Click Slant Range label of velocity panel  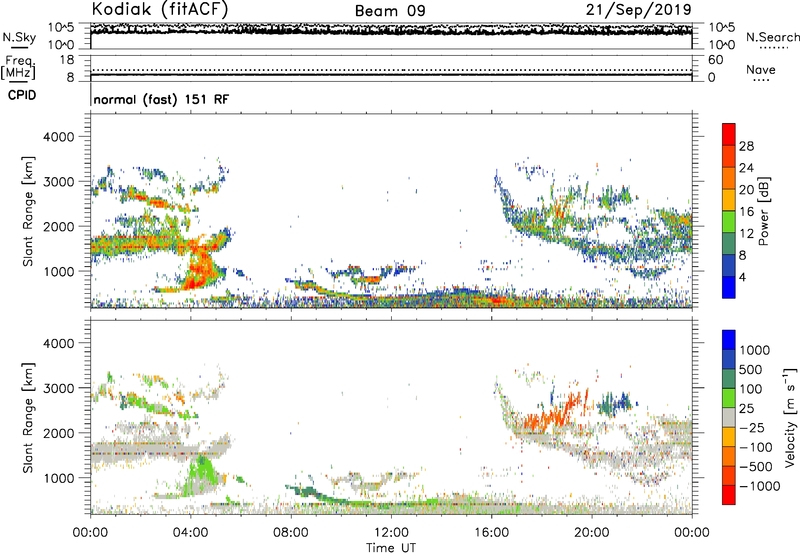tap(28, 418)
